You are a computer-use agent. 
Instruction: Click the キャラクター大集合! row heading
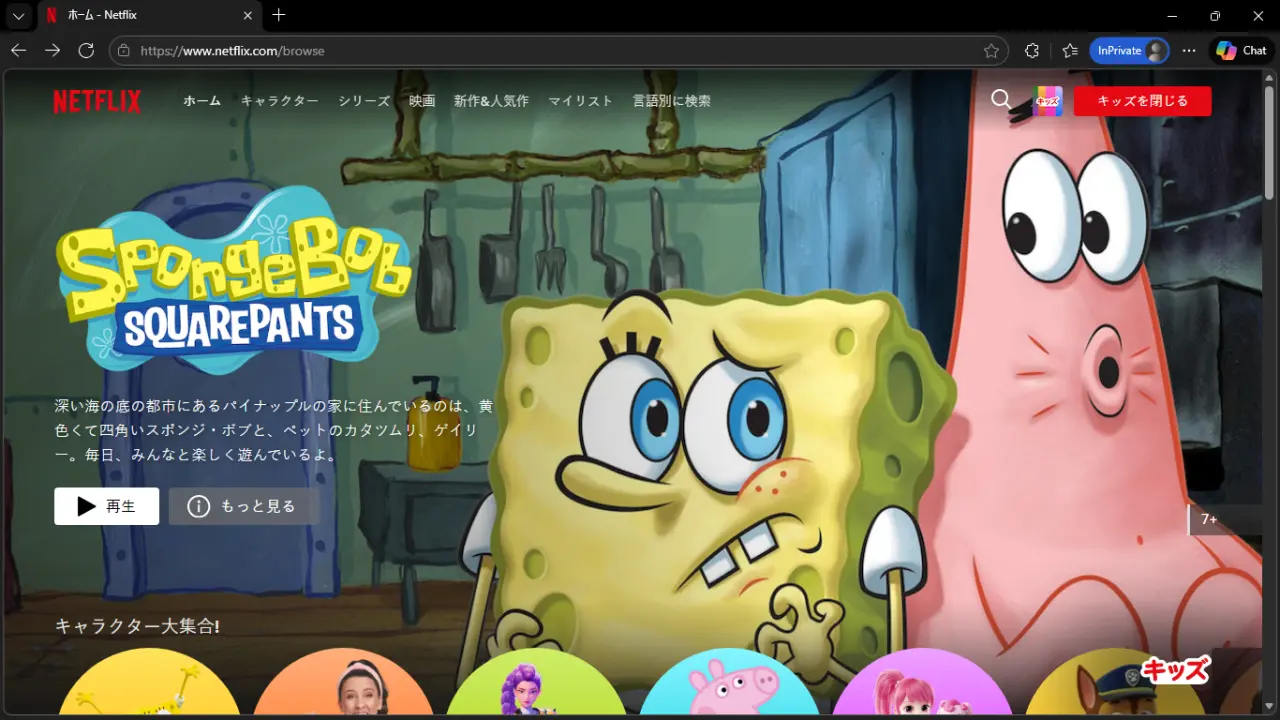[x=137, y=626]
